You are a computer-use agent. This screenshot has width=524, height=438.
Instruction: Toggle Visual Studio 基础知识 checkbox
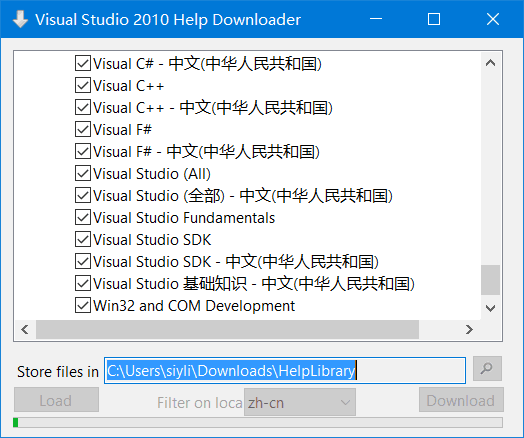pyautogui.click(x=83, y=283)
